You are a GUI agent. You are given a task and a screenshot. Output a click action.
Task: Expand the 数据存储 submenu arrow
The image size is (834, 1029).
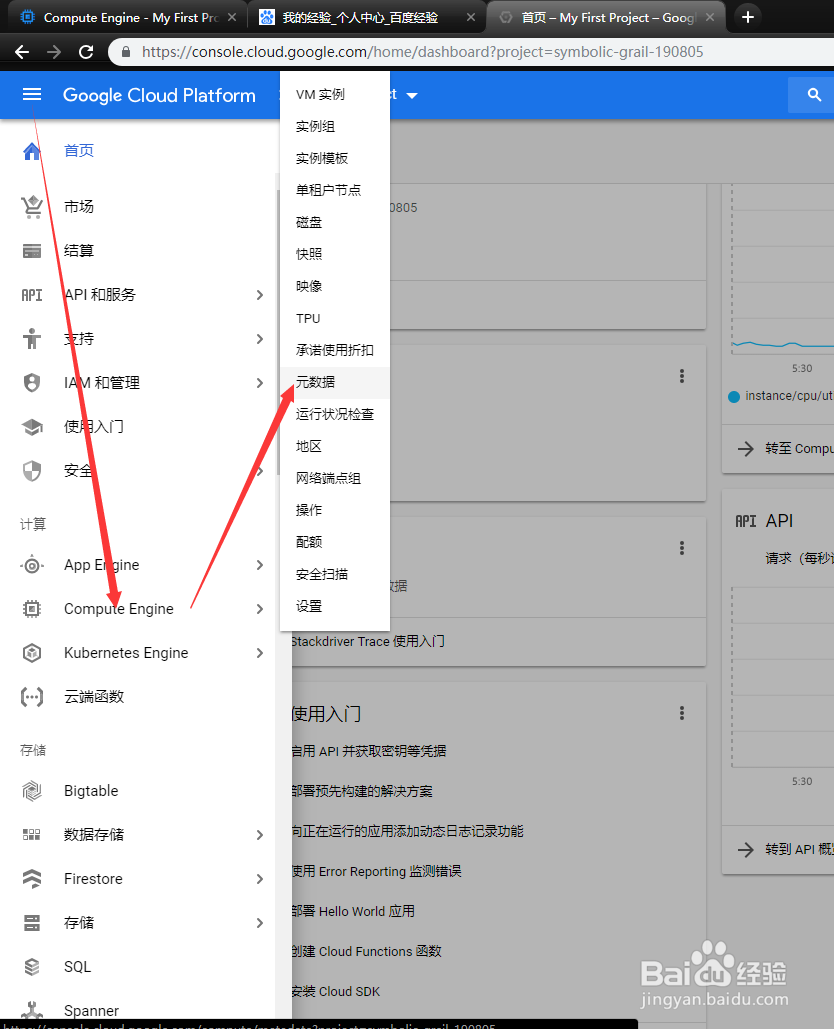tap(260, 835)
